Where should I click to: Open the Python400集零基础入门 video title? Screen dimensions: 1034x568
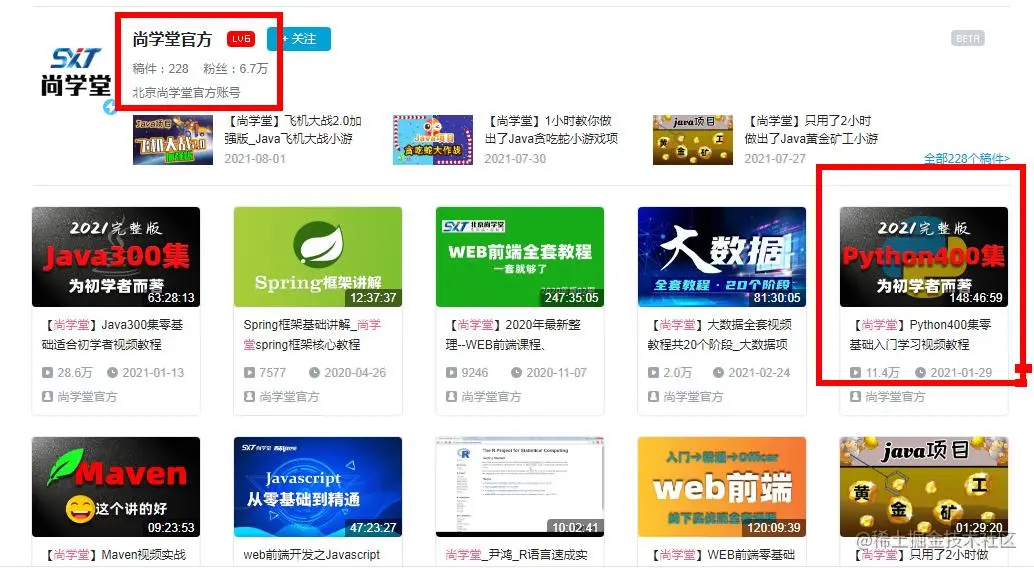pyautogui.click(x=921, y=334)
